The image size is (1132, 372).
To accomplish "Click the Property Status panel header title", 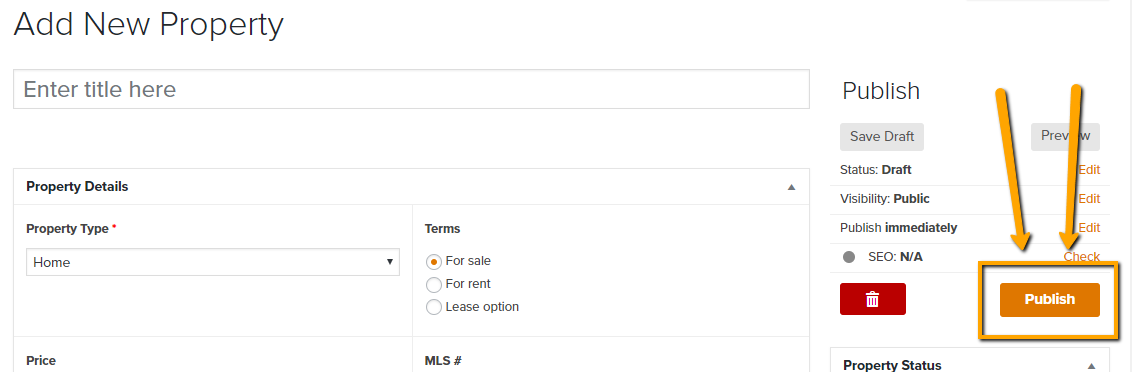I will tap(892, 365).
